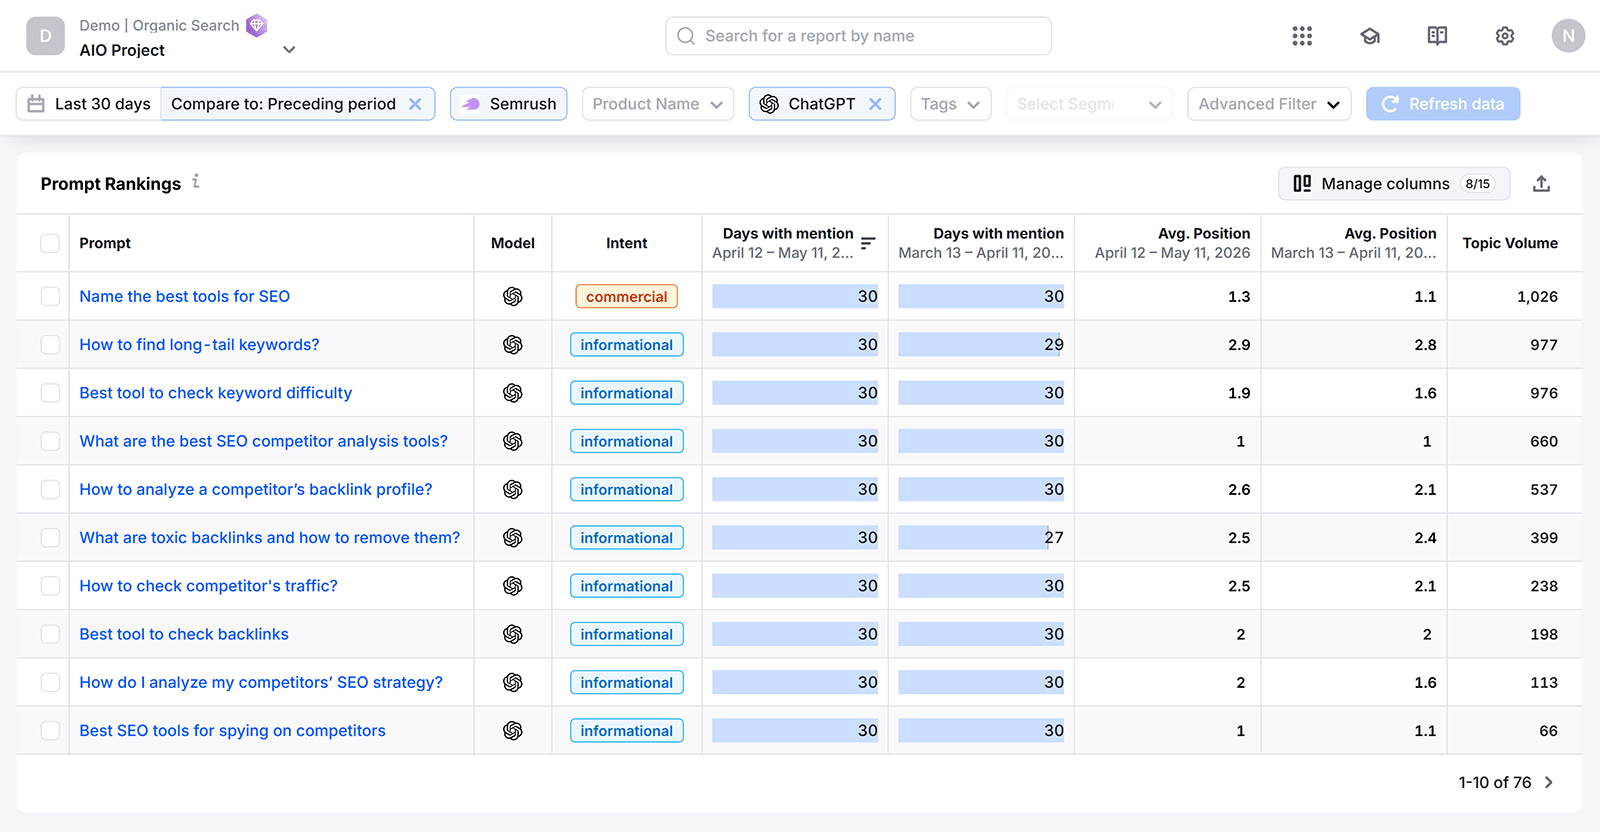Open the academy graduation cap icon

coord(1370,36)
